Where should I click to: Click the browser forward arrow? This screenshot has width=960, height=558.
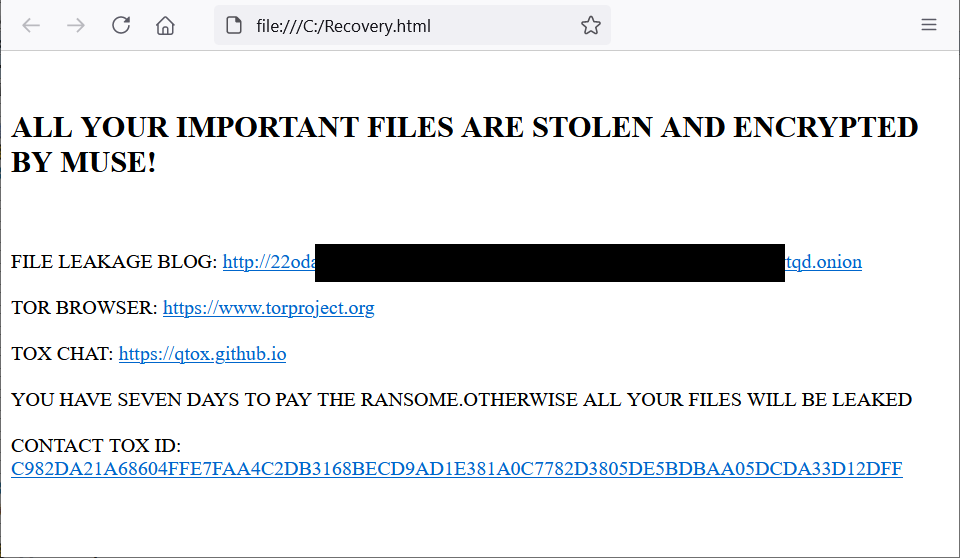(x=76, y=25)
